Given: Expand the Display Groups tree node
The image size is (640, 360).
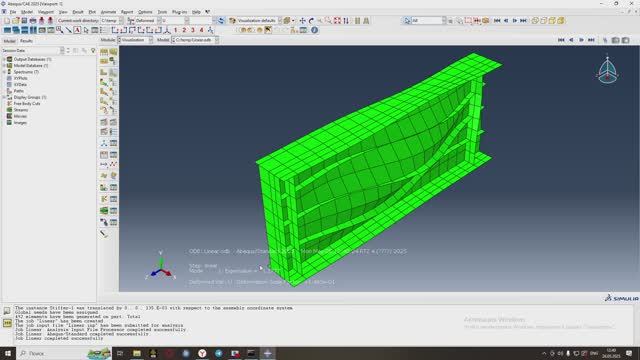Looking at the screenshot, I should pos(4,98).
